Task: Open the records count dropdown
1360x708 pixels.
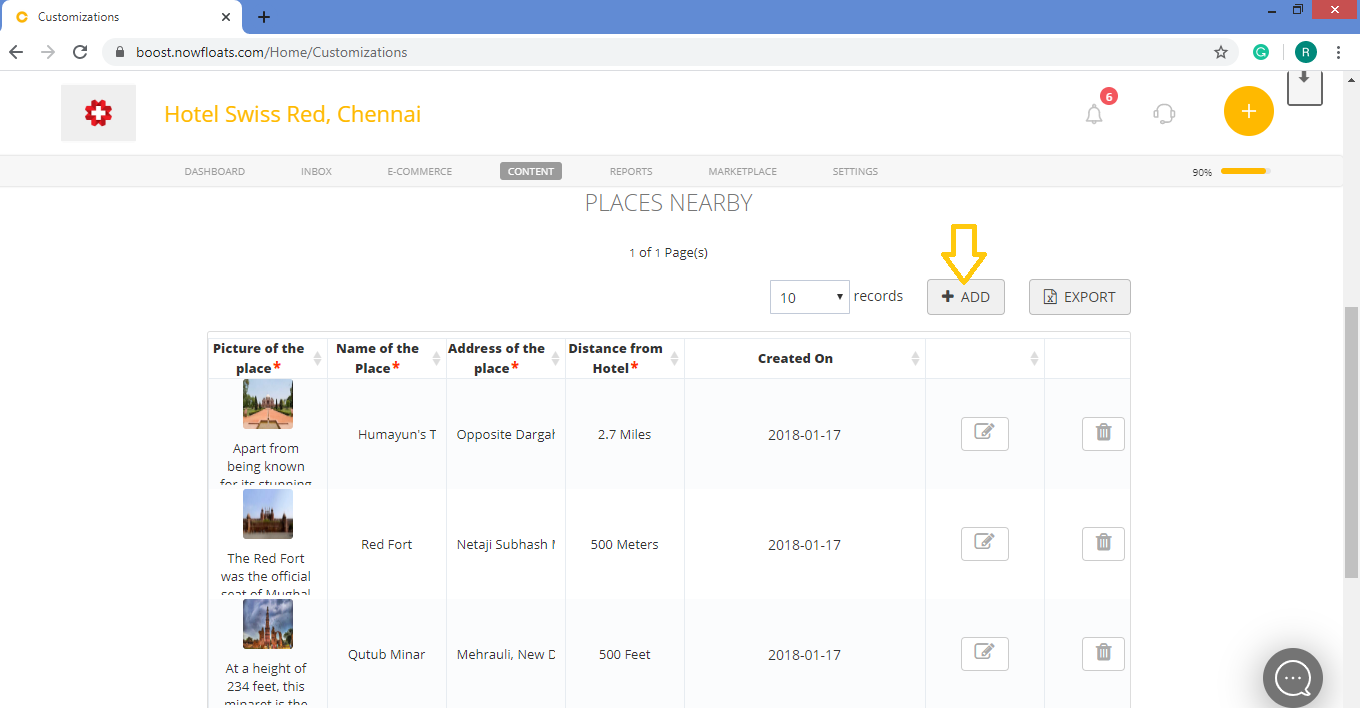Action: point(809,296)
